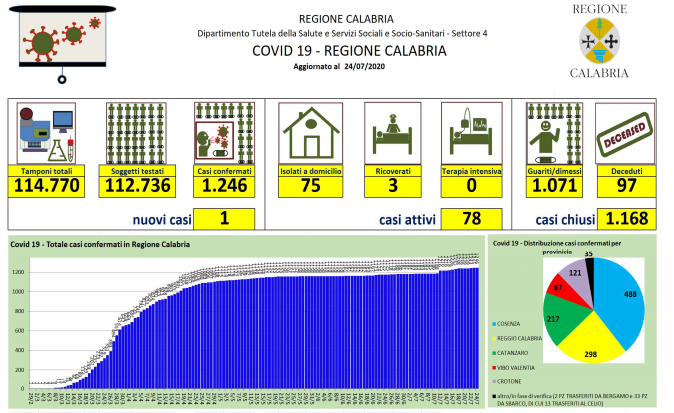Click the yellow Deceduti label
Screen dimensions: 674x413
pos(625,171)
